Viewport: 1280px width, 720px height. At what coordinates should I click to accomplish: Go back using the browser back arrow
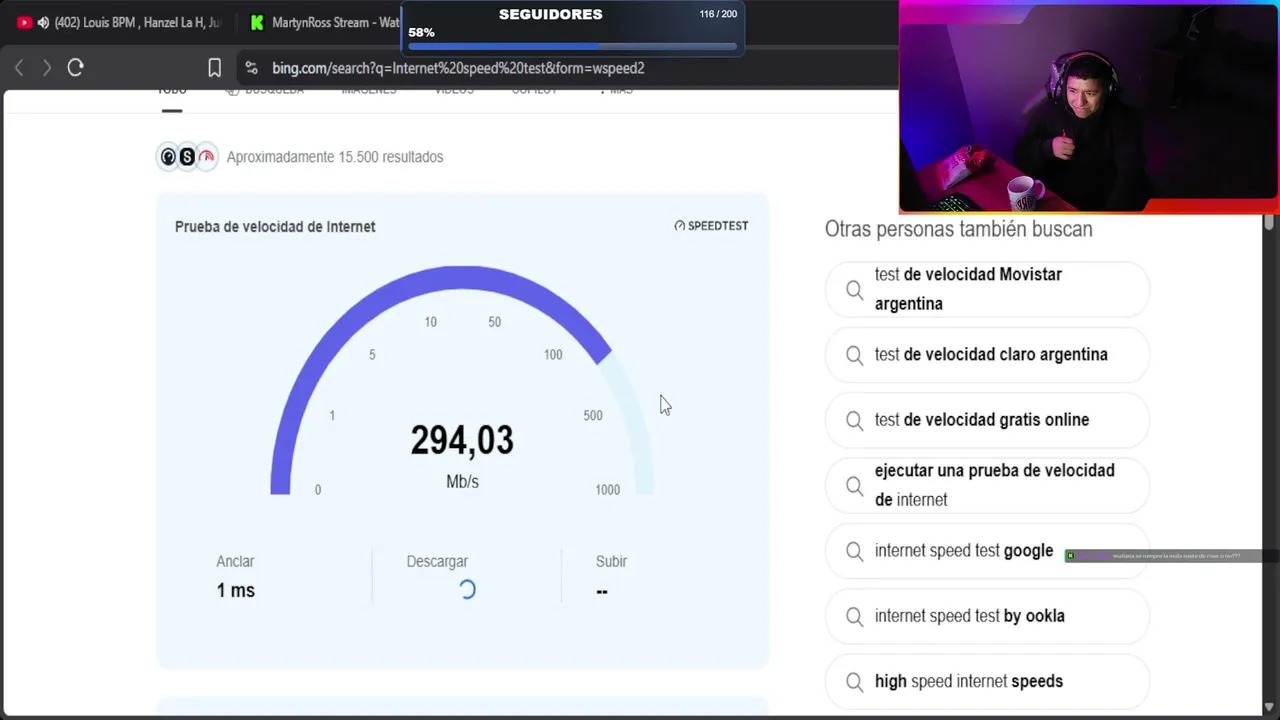click(x=19, y=68)
